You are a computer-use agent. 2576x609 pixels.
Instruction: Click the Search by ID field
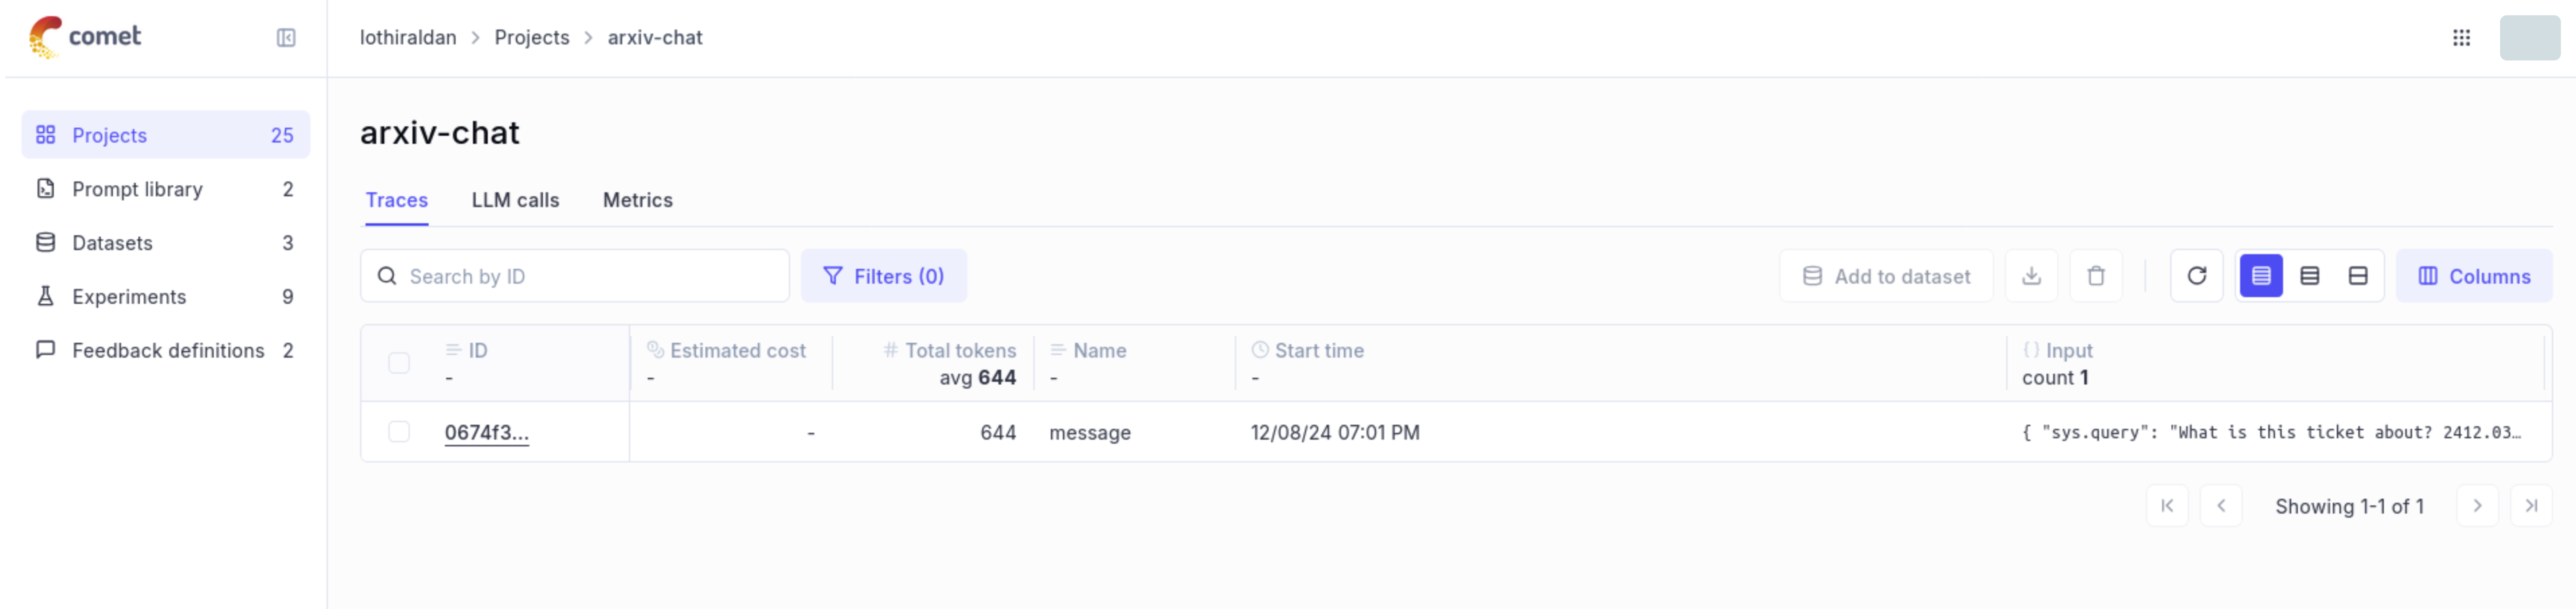coord(590,276)
